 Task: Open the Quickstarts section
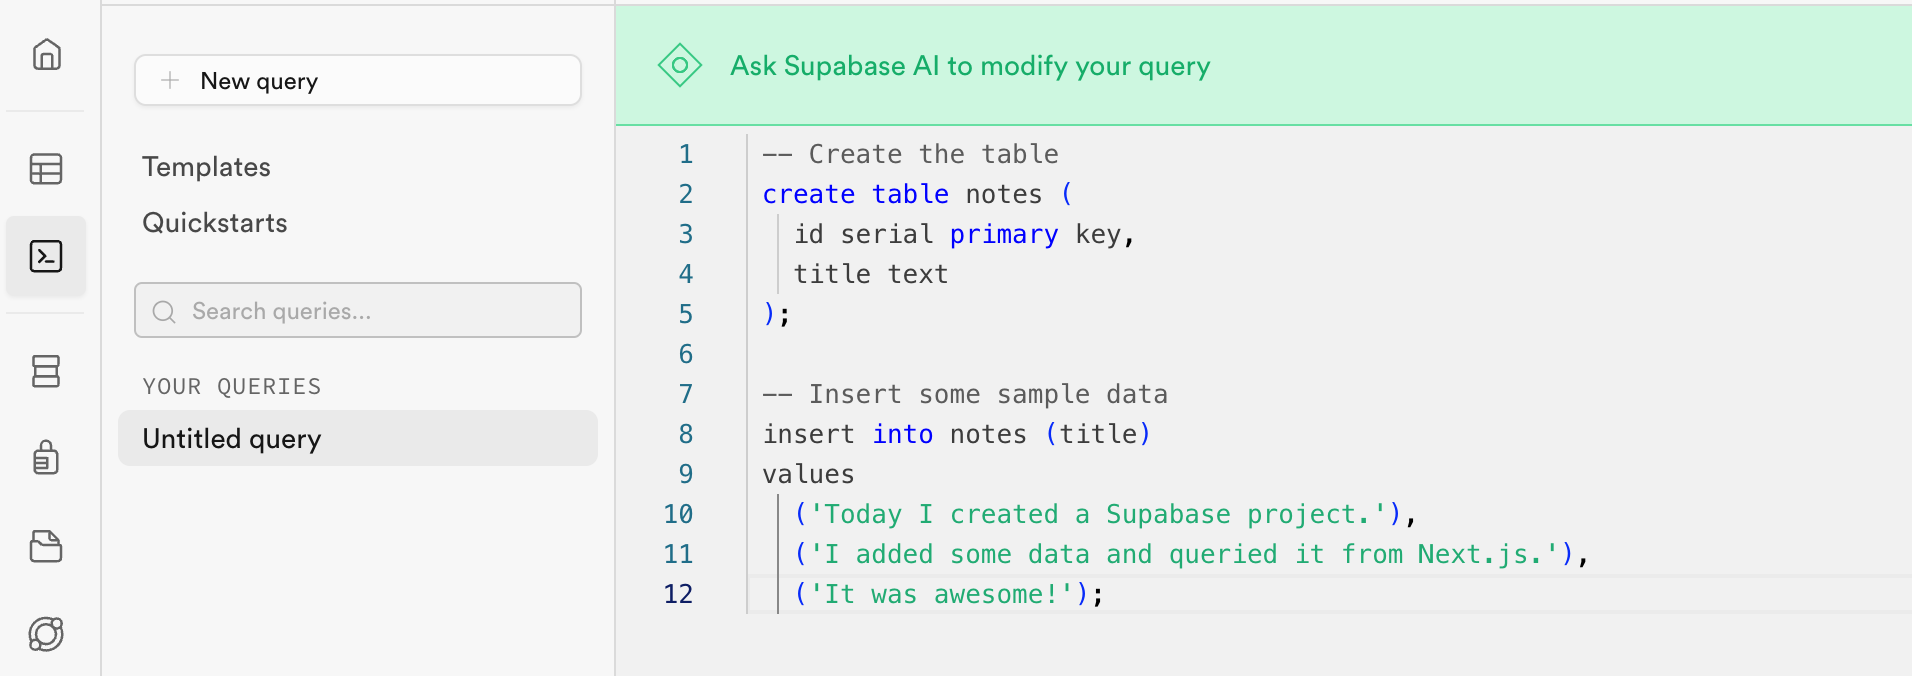tap(215, 223)
